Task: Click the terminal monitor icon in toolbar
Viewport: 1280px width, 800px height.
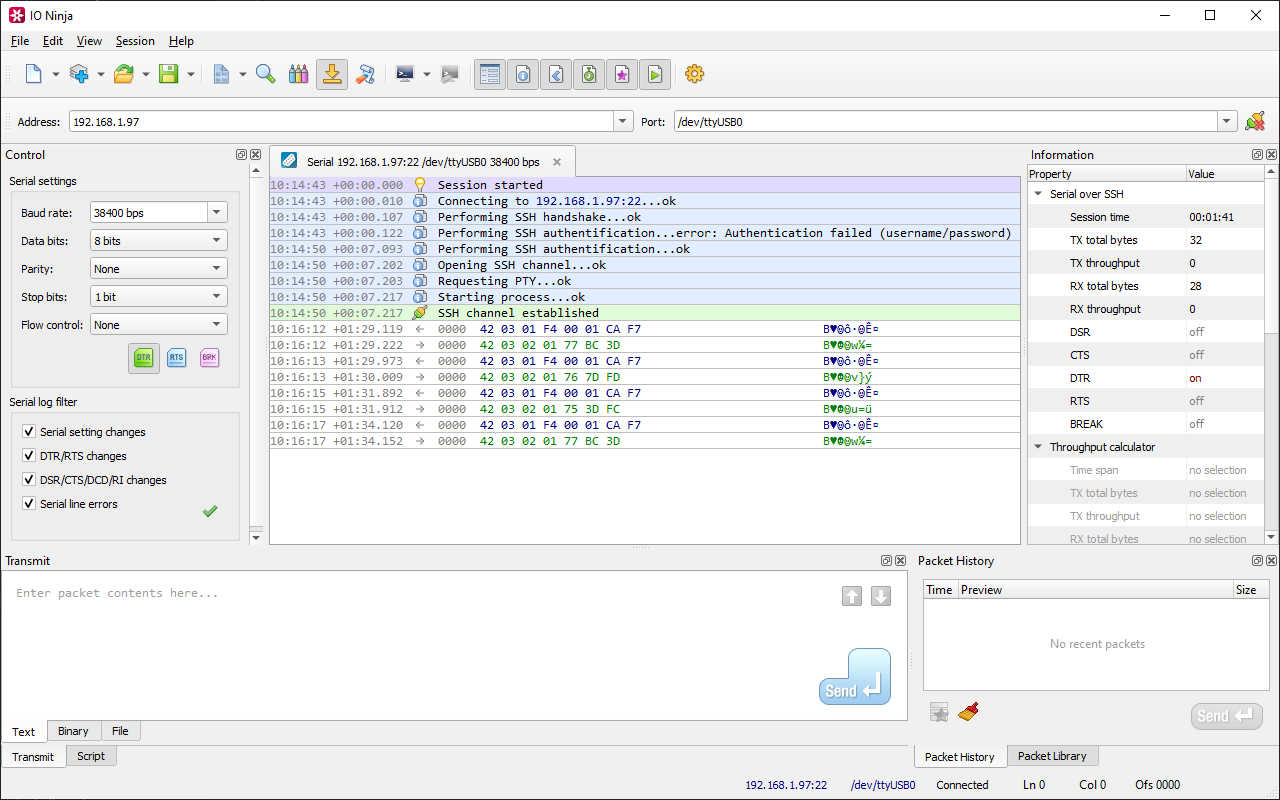Action: pos(405,74)
